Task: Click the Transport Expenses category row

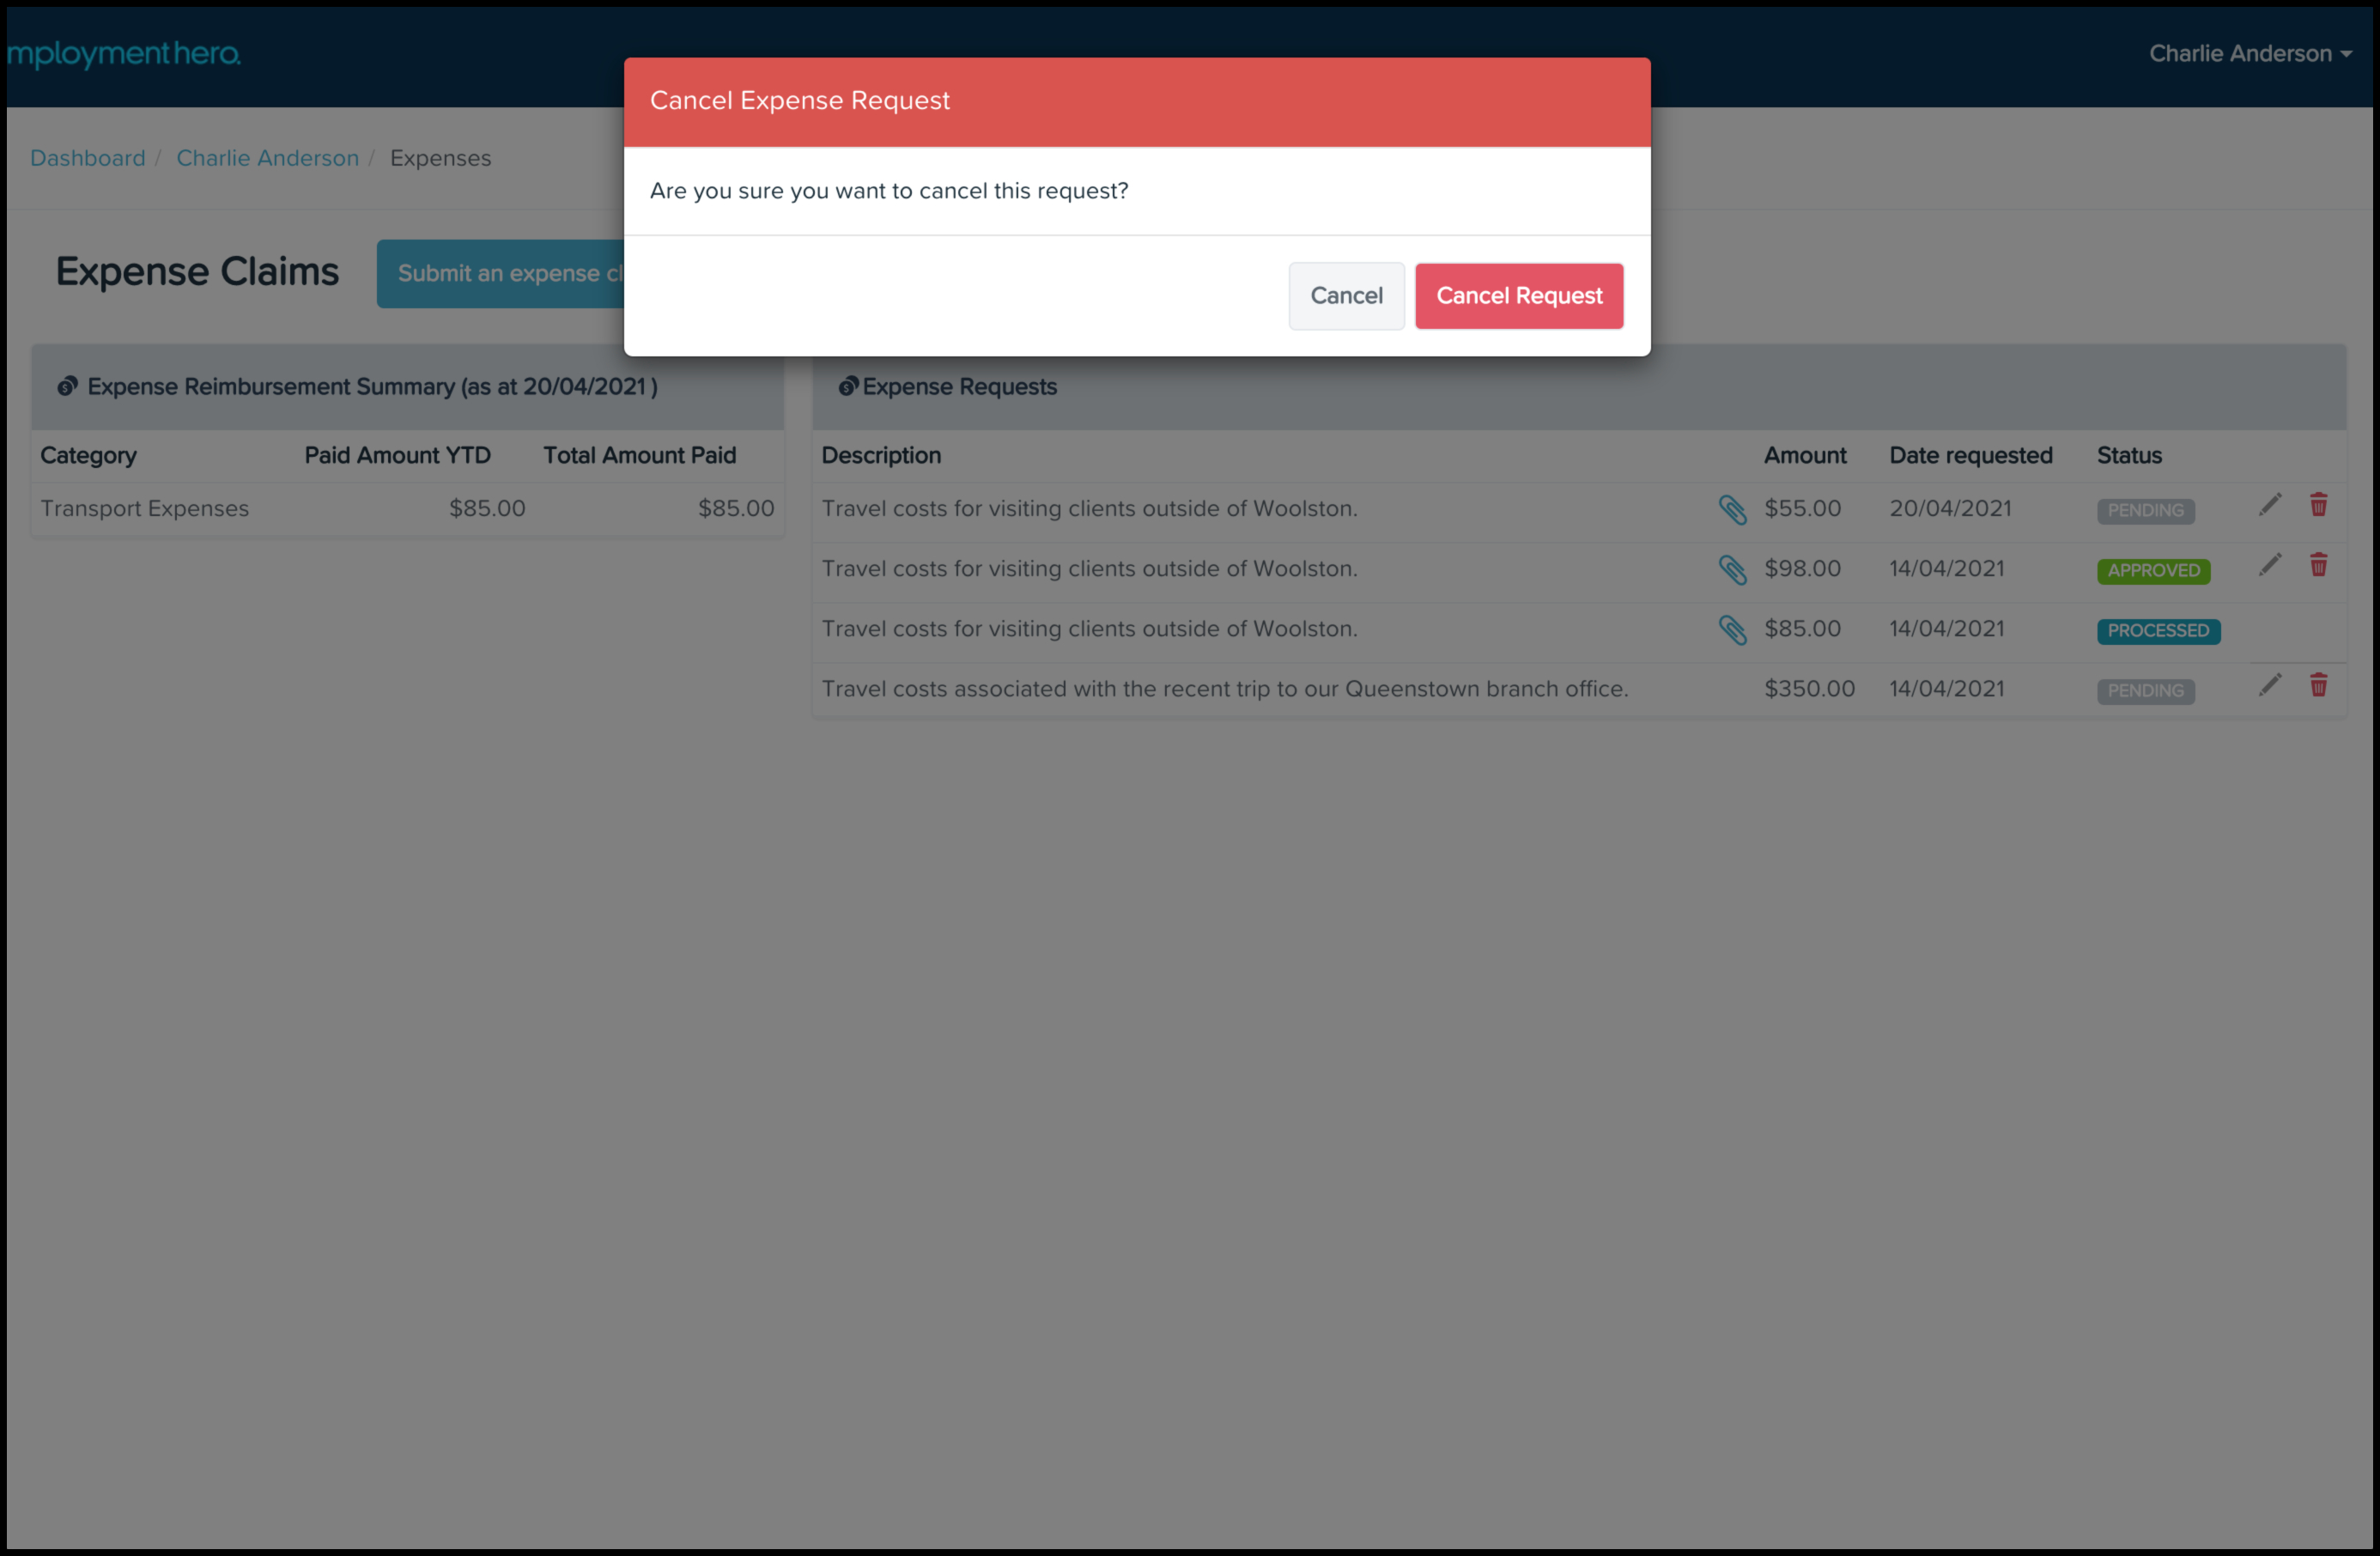Action: [145, 509]
